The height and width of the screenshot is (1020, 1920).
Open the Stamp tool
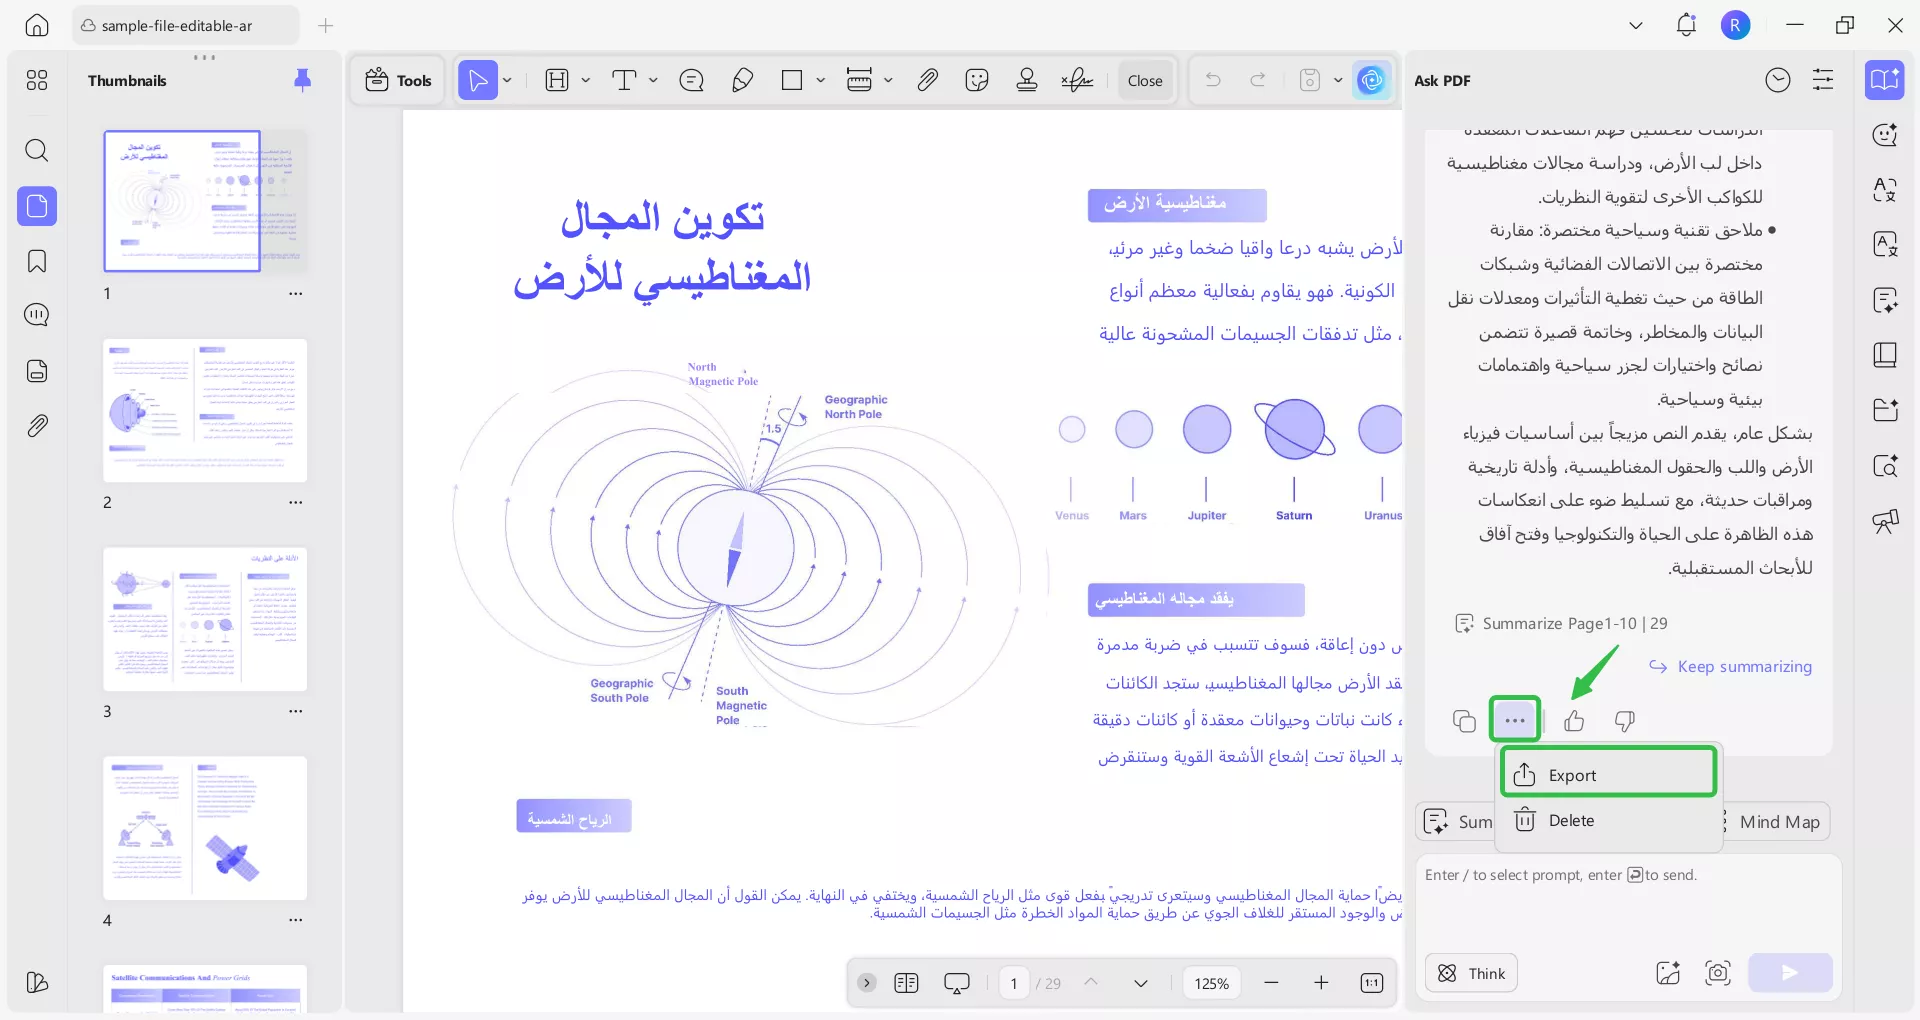1027,80
